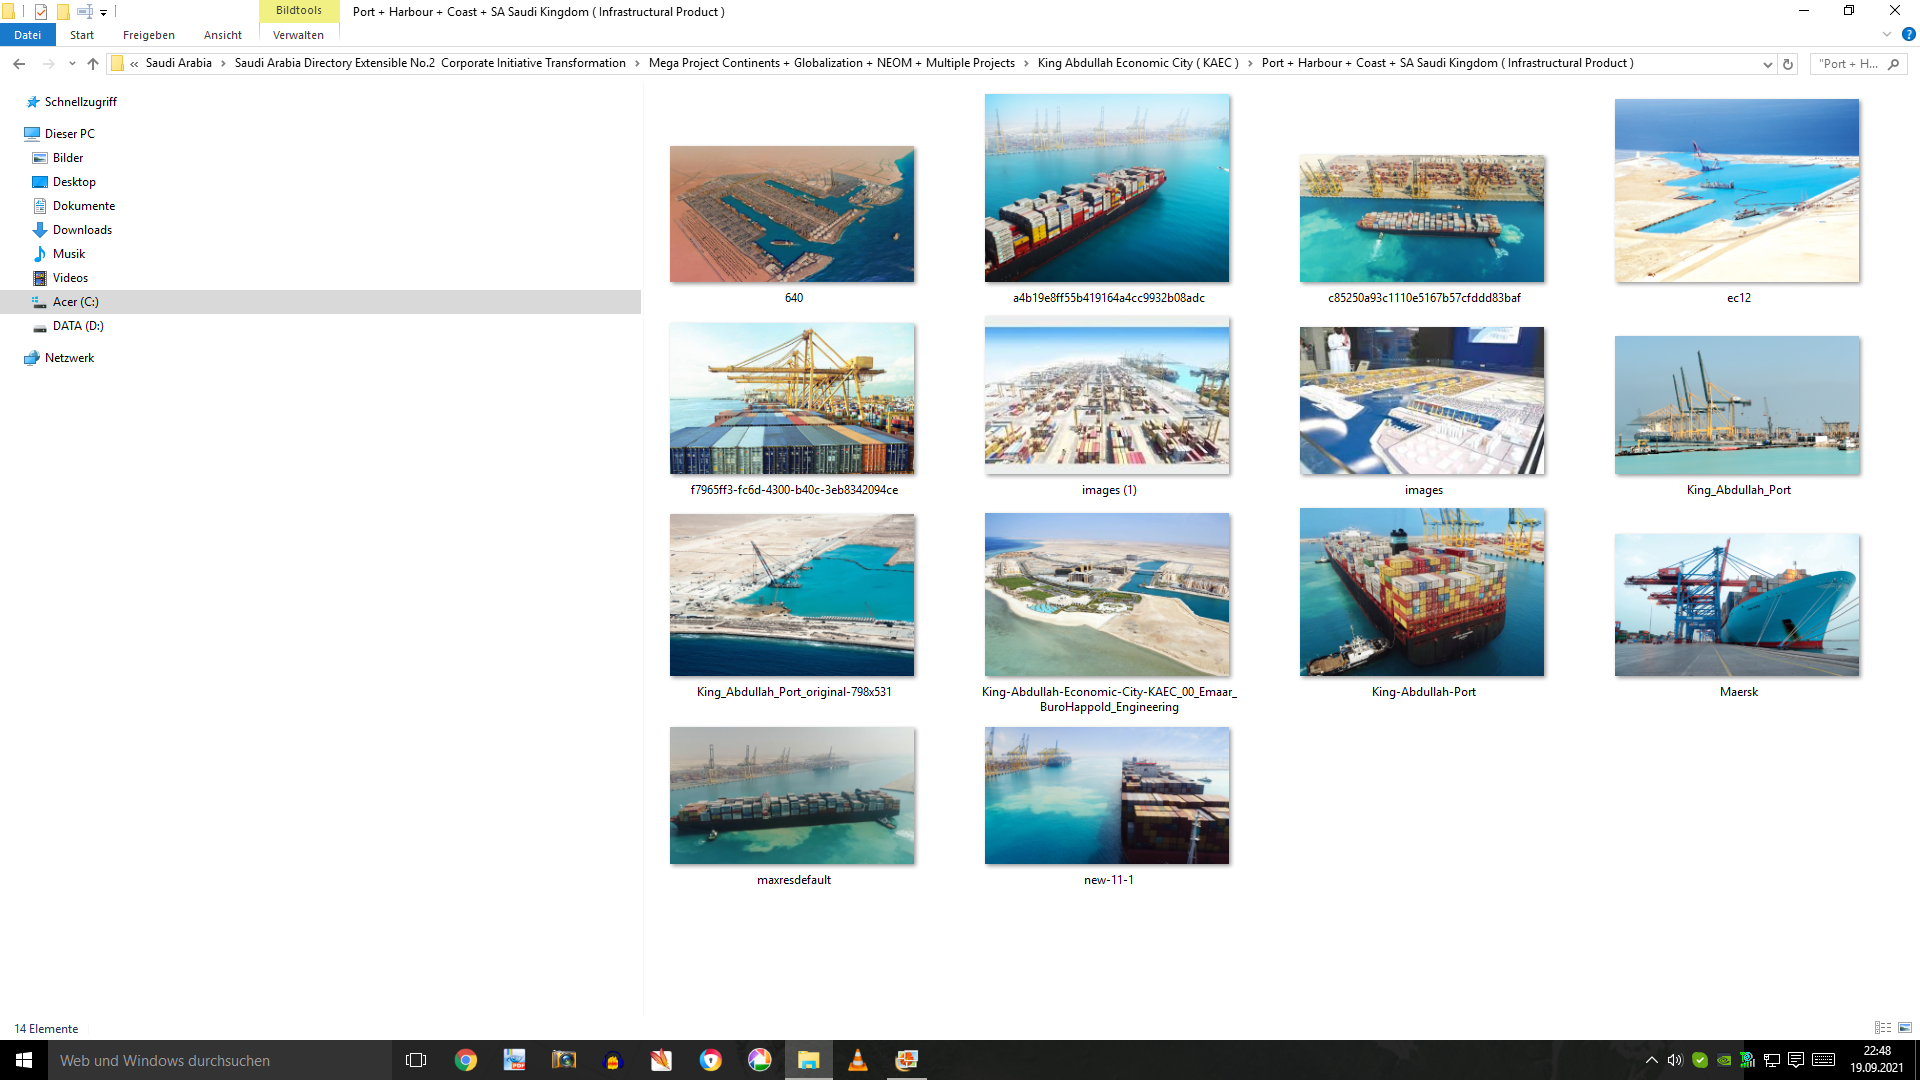Open the volume control in the tray

click(1675, 1060)
